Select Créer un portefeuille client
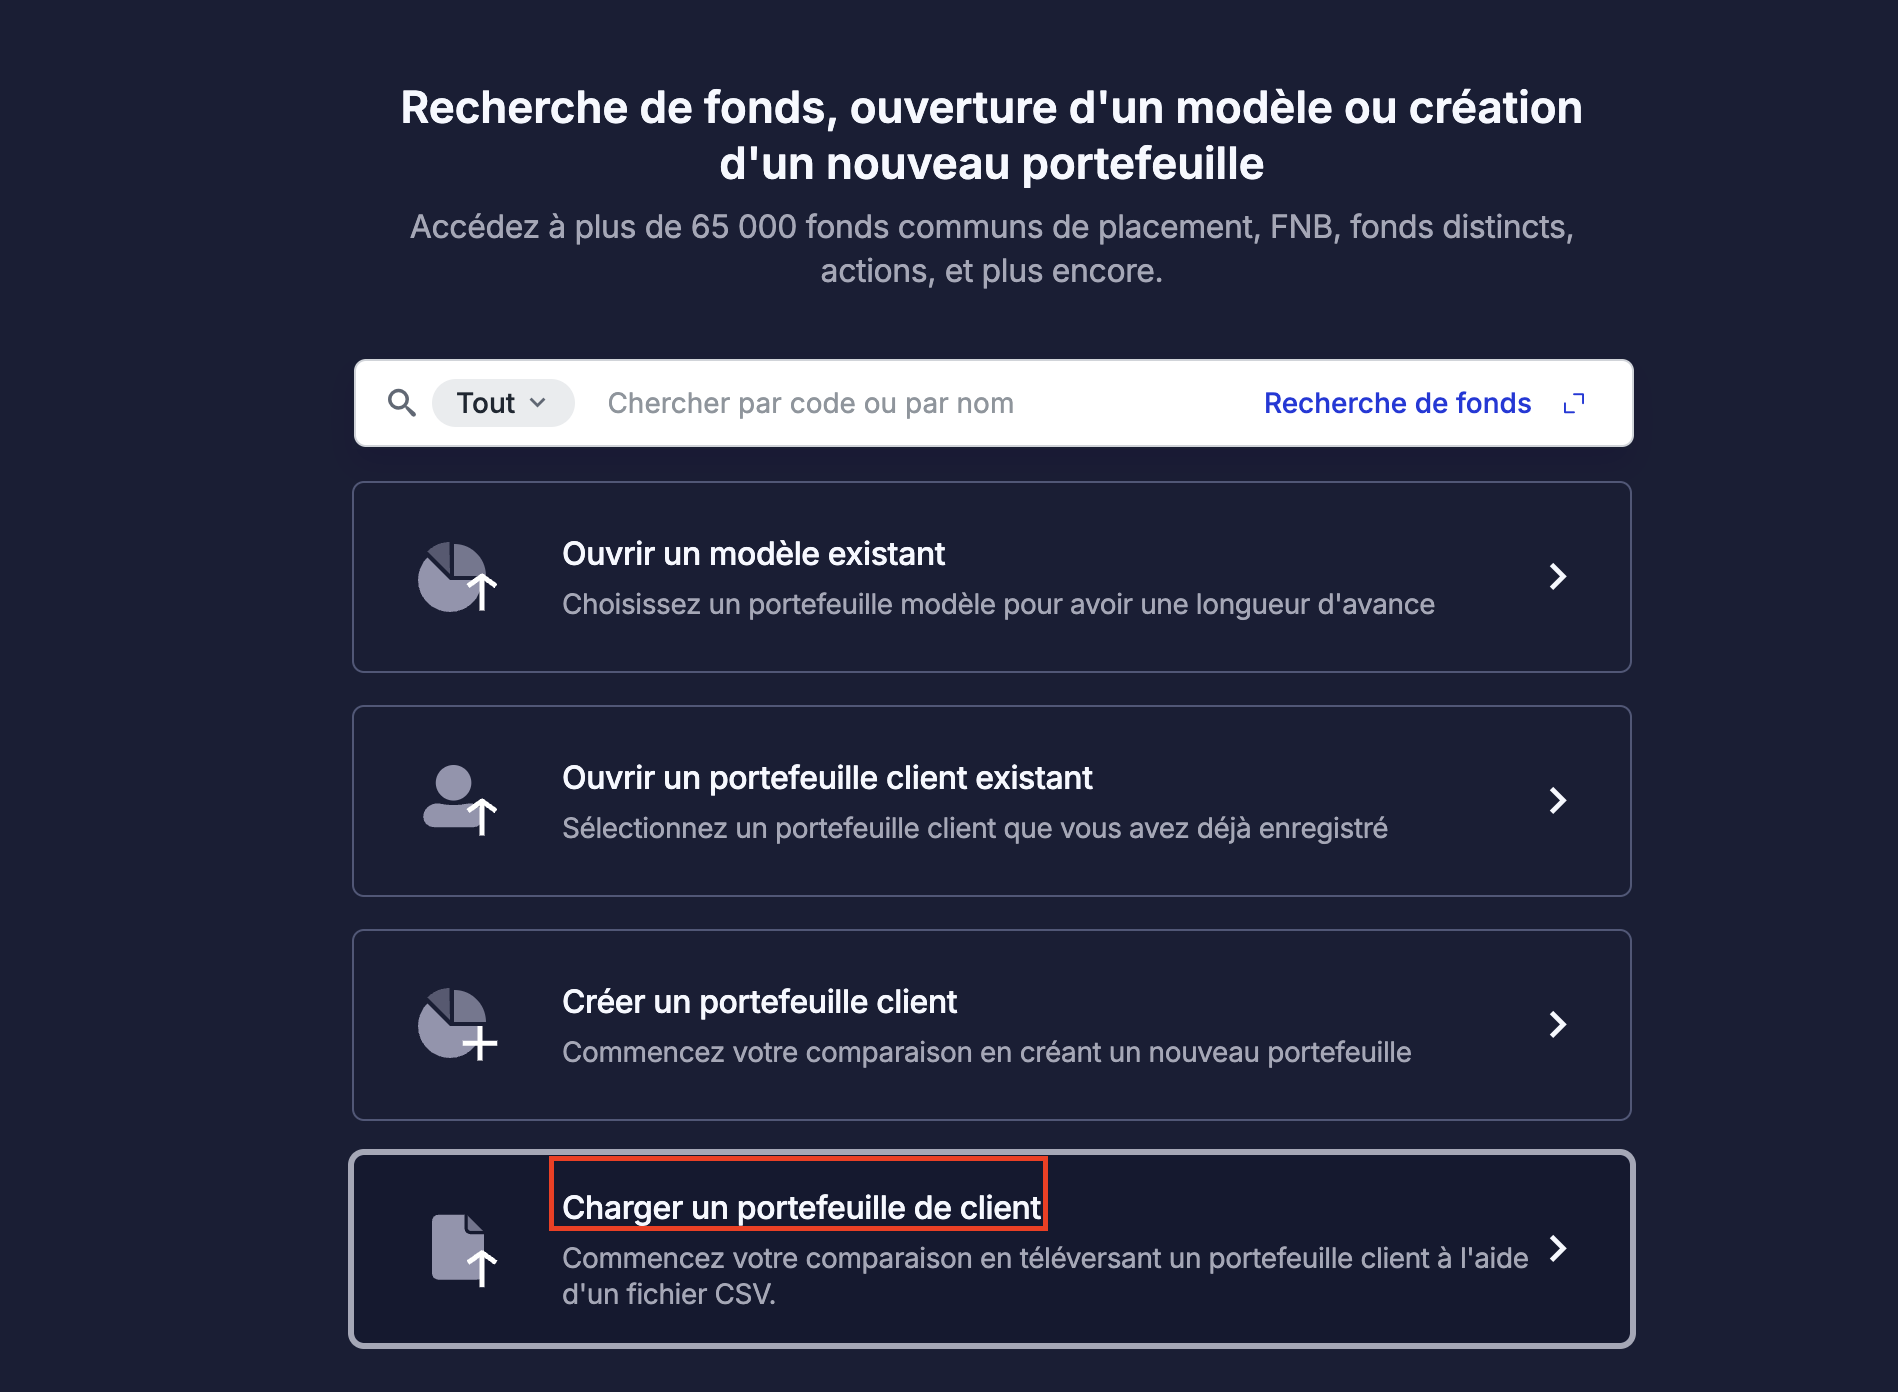Image resolution: width=1898 pixels, height=1392 pixels. (759, 1002)
